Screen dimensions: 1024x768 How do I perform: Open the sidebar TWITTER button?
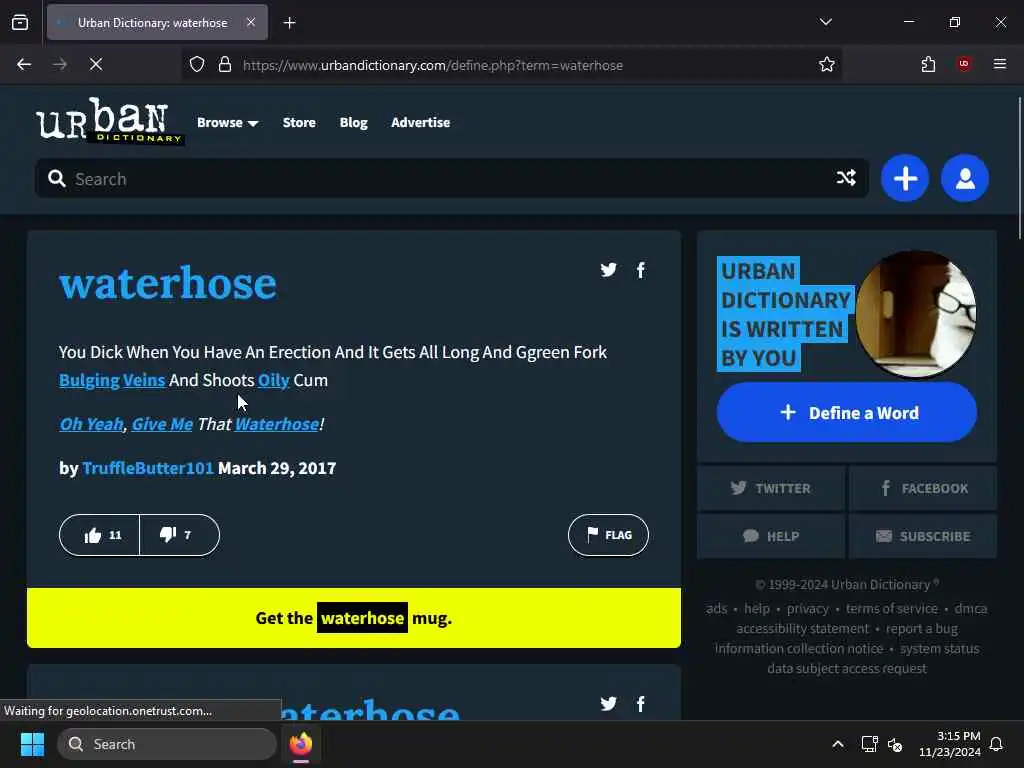coord(771,488)
